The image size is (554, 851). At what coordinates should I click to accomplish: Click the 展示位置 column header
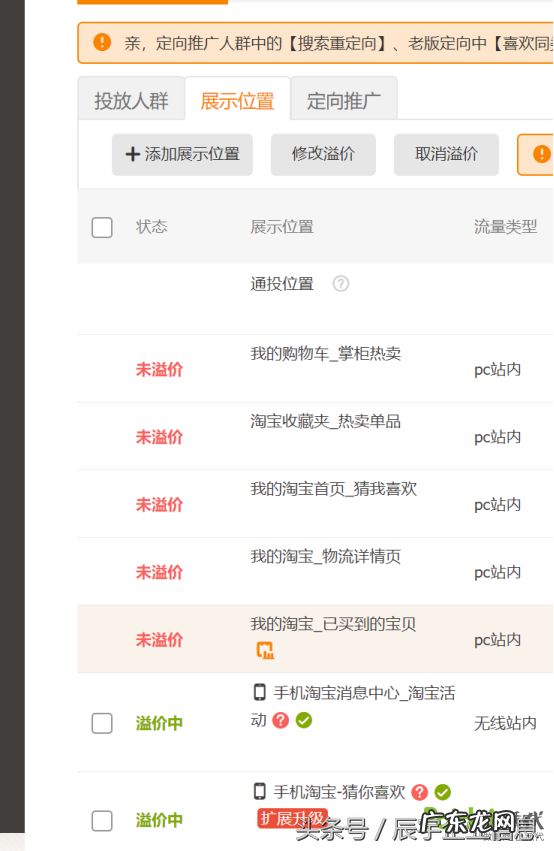pyautogui.click(x=282, y=227)
